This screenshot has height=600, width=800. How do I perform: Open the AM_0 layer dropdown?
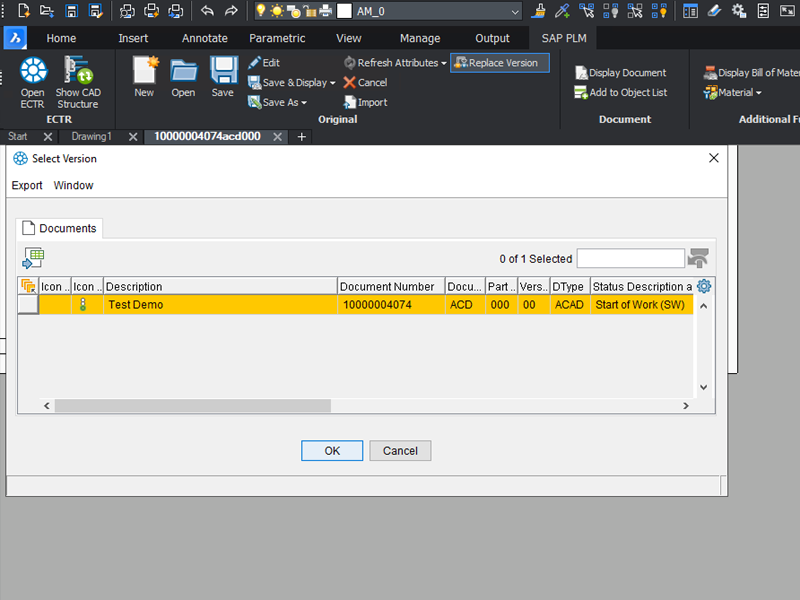(515, 12)
